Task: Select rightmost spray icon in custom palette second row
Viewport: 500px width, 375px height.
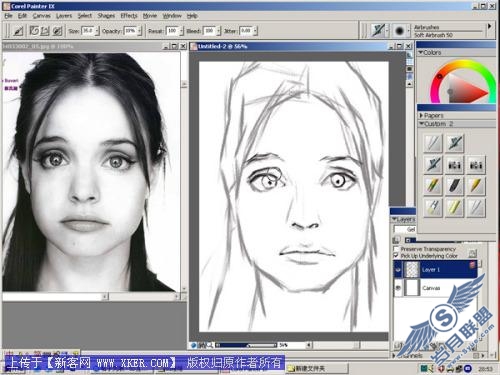Action: (x=476, y=164)
